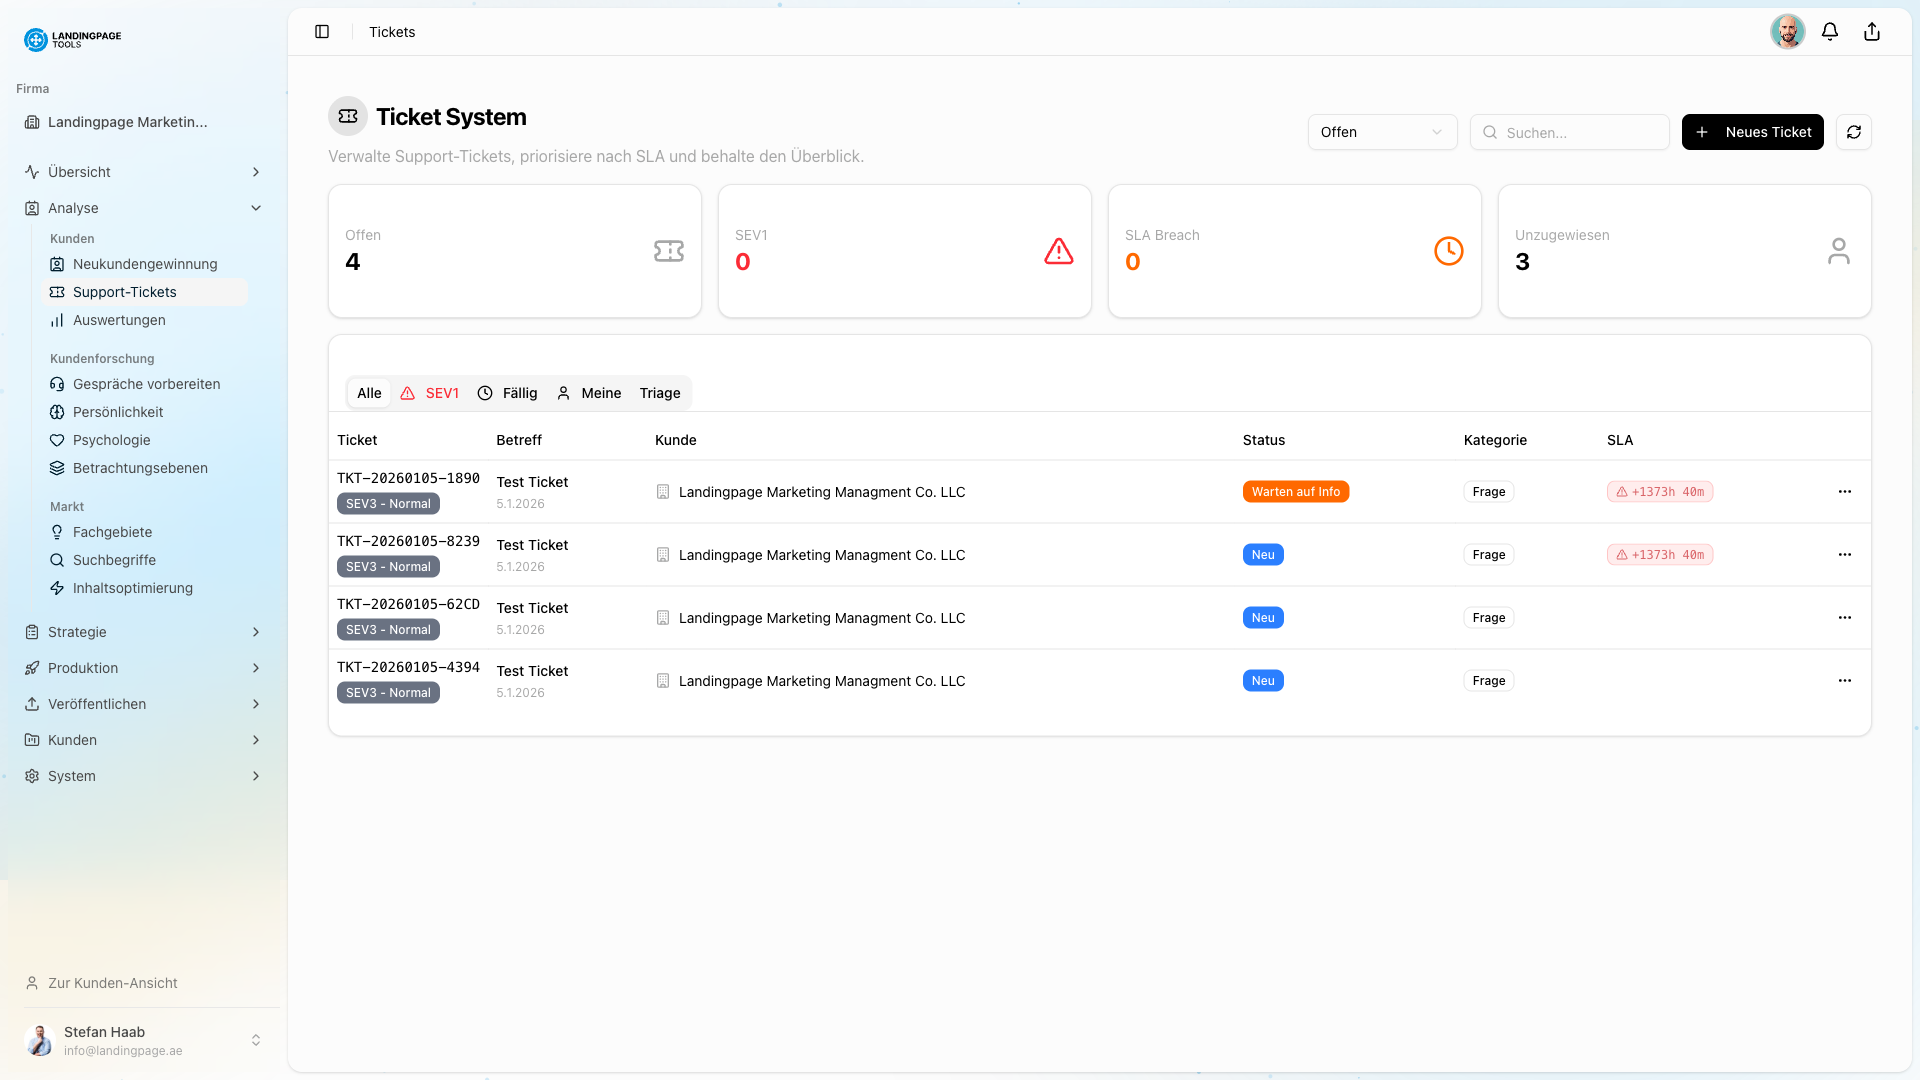Image resolution: width=1920 pixels, height=1080 pixels.
Task: Open the ticket options menu for TKT-20260105-1890
Action: (x=1845, y=491)
